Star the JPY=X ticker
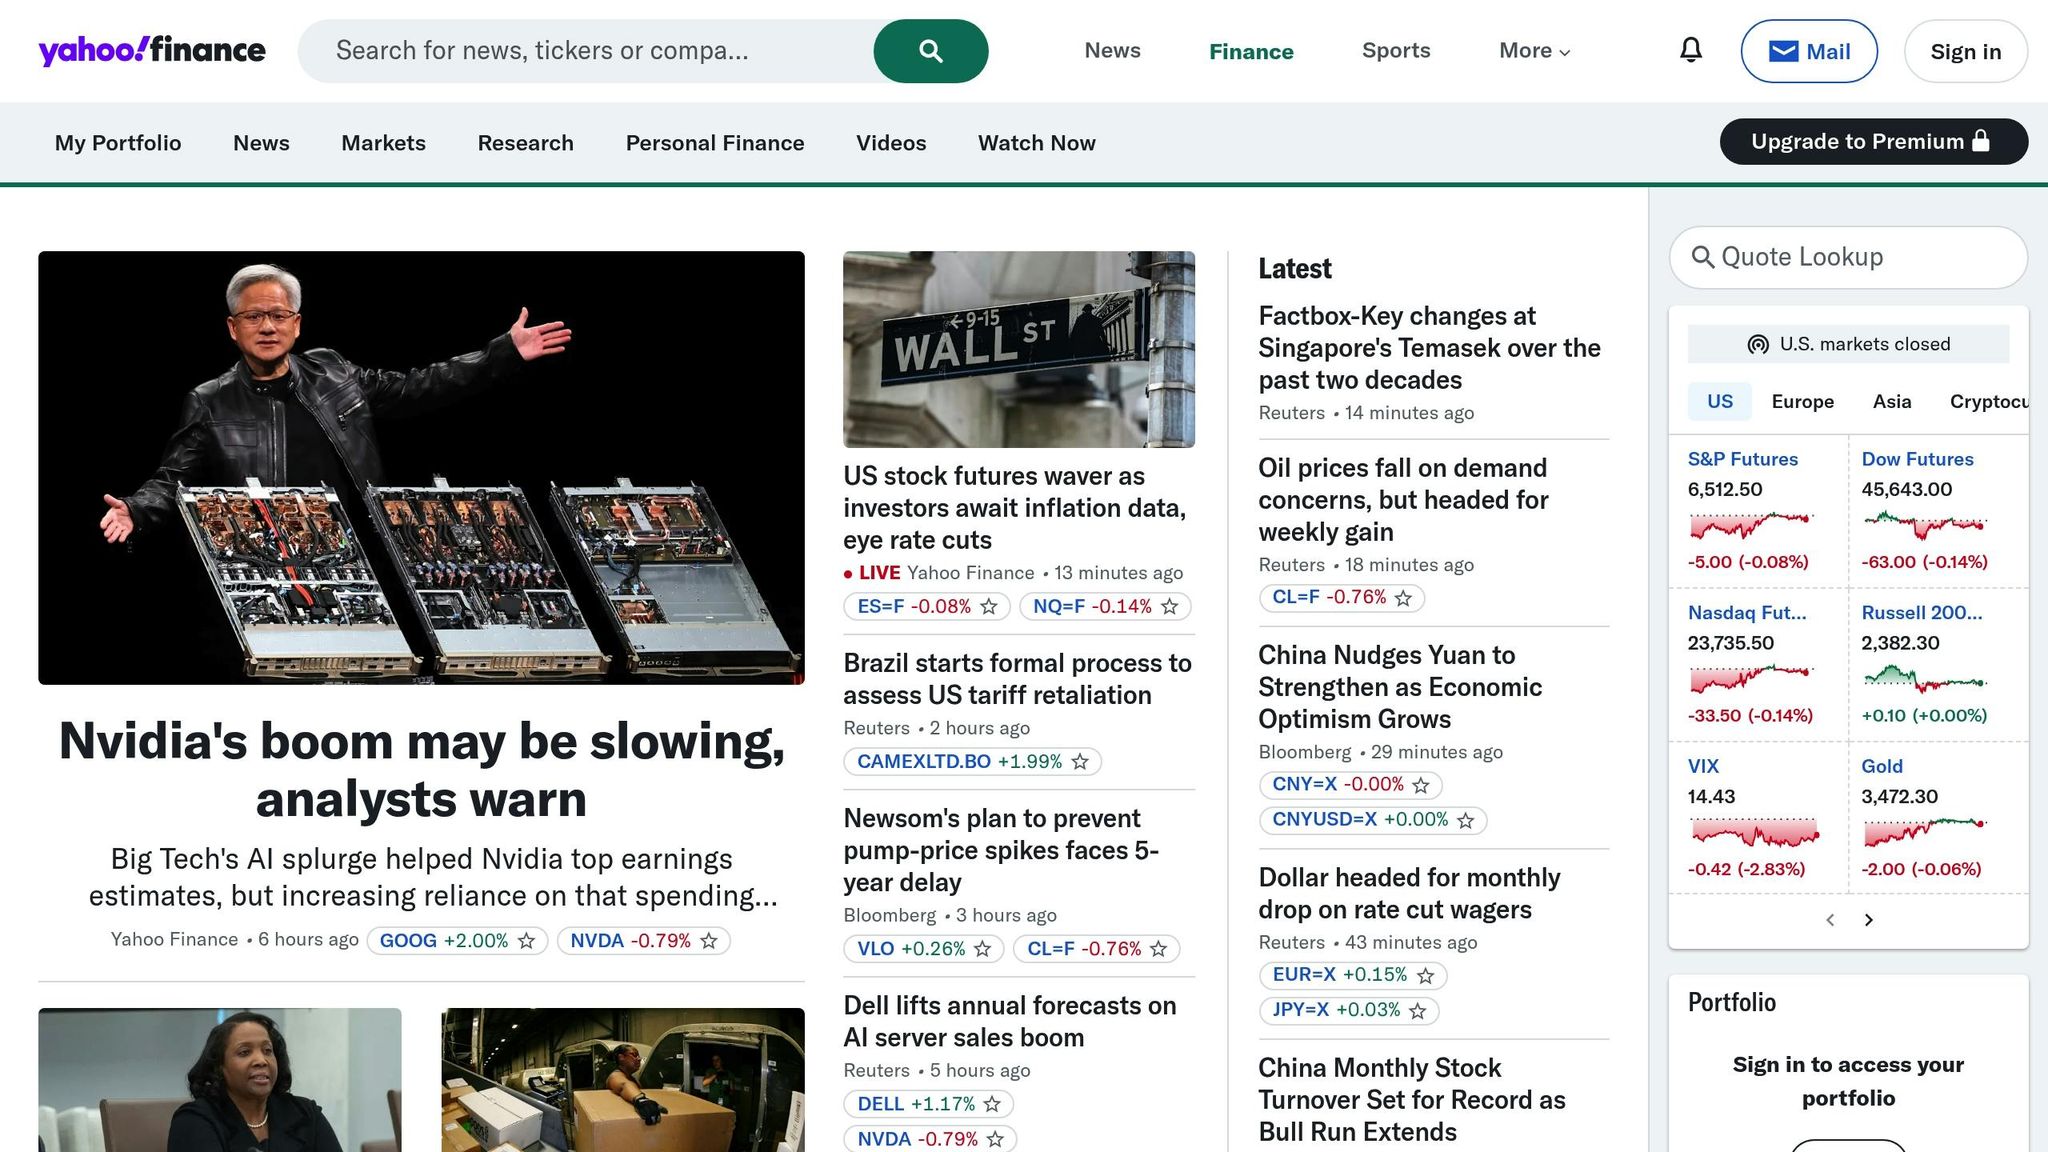This screenshot has height=1152, width=2048. [x=1418, y=1011]
